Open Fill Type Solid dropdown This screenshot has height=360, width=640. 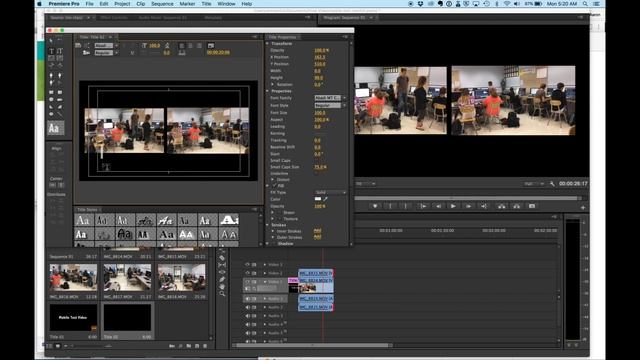pyautogui.click(x=330, y=192)
